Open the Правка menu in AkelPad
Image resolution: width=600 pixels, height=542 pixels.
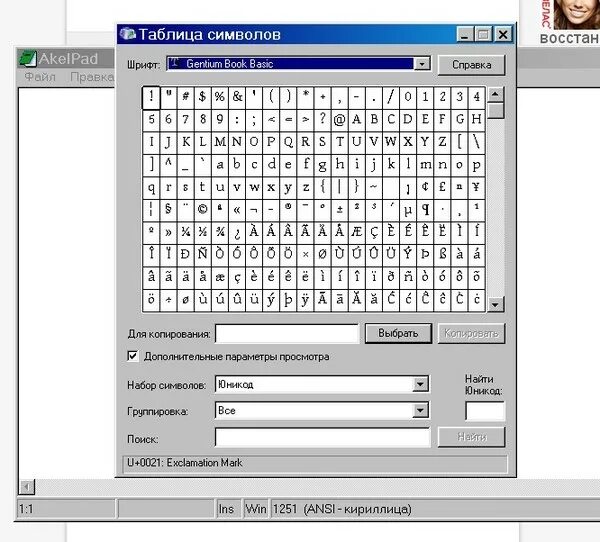[x=92, y=77]
